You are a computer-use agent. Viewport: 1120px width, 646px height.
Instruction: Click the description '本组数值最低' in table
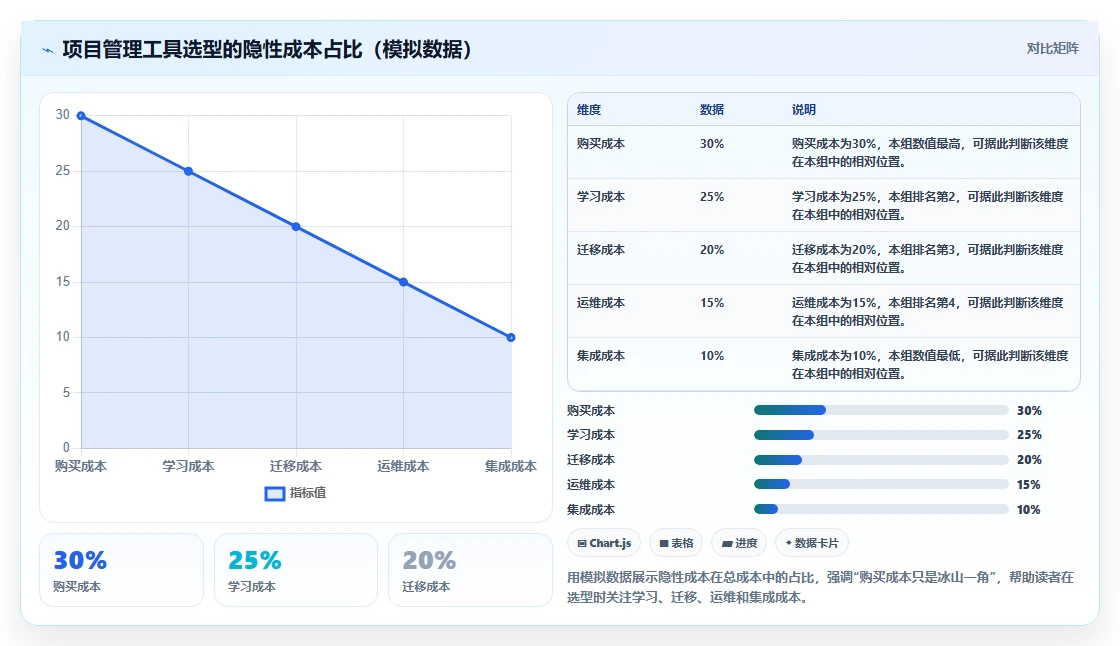click(924, 355)
